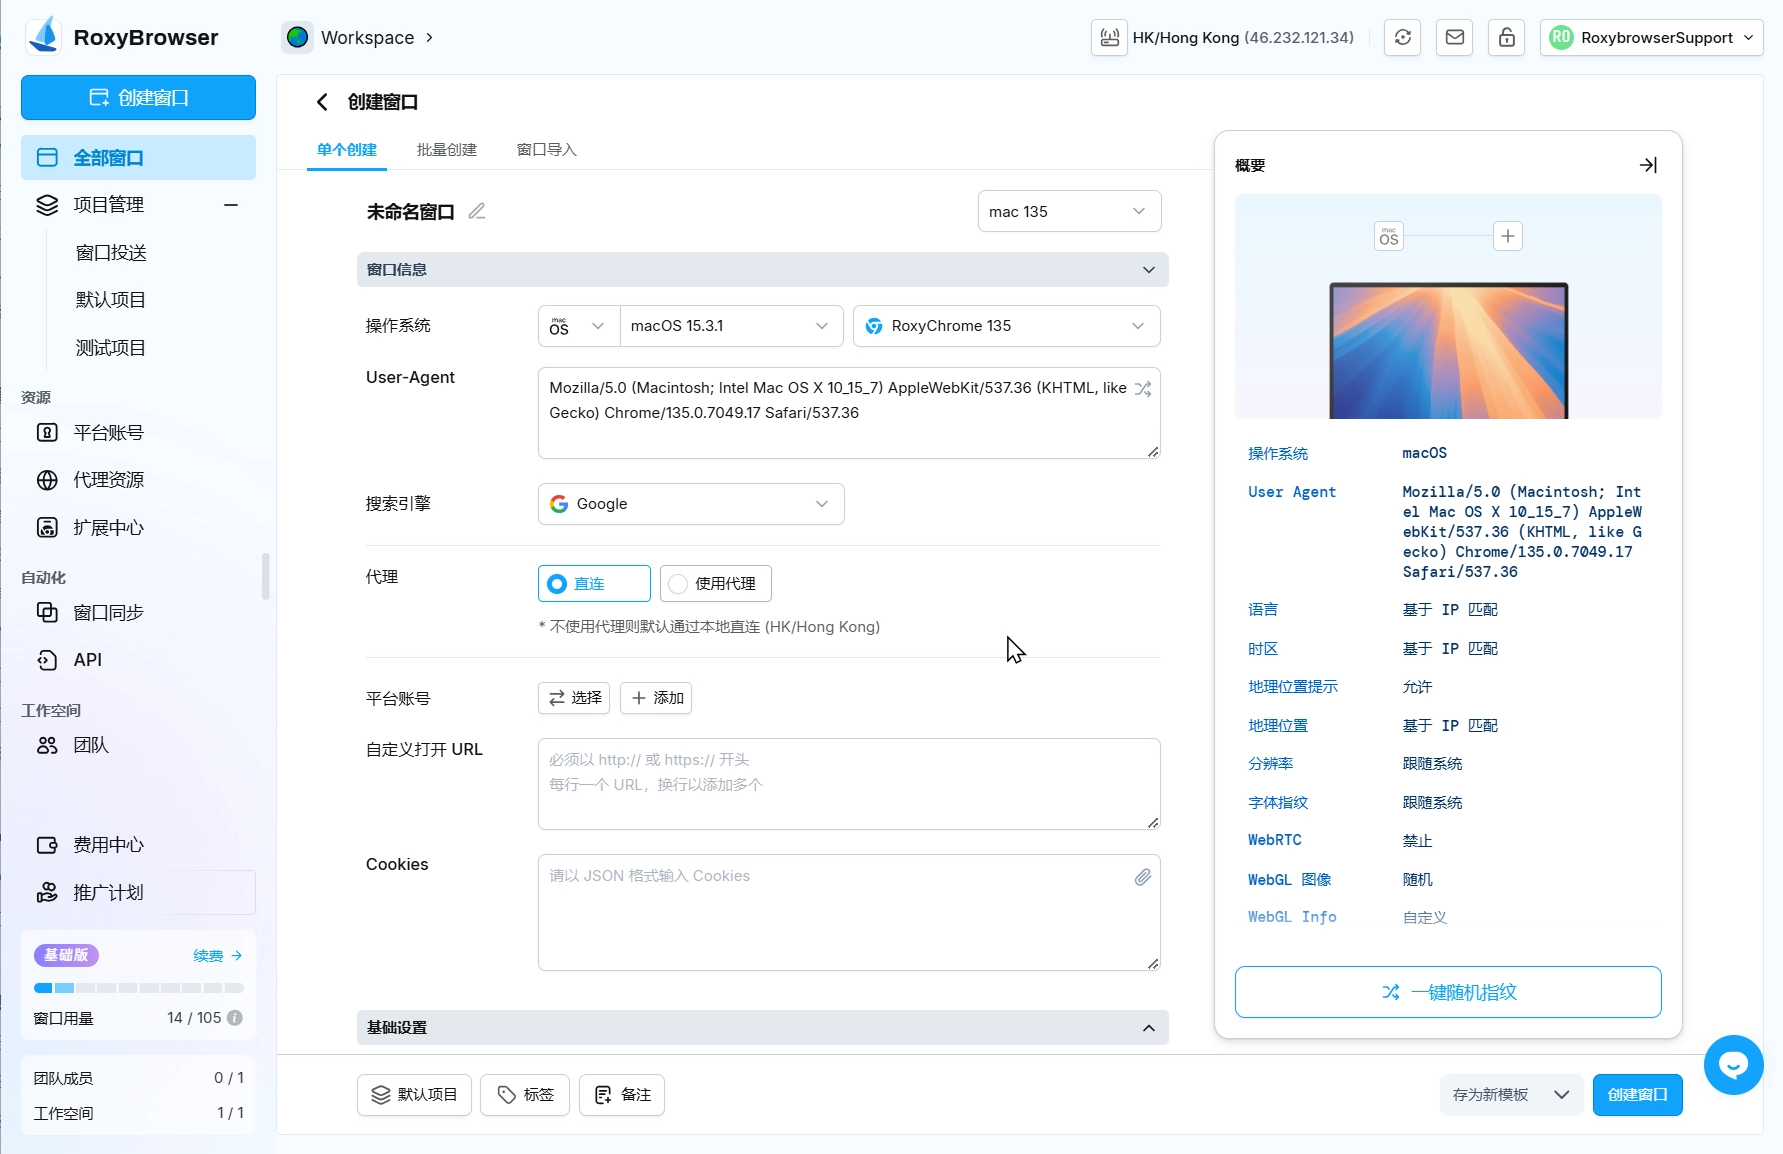Screen dimensions: 1783x1154
Task: Switch to the 窗口导入 tab
Action: (546, 150)
